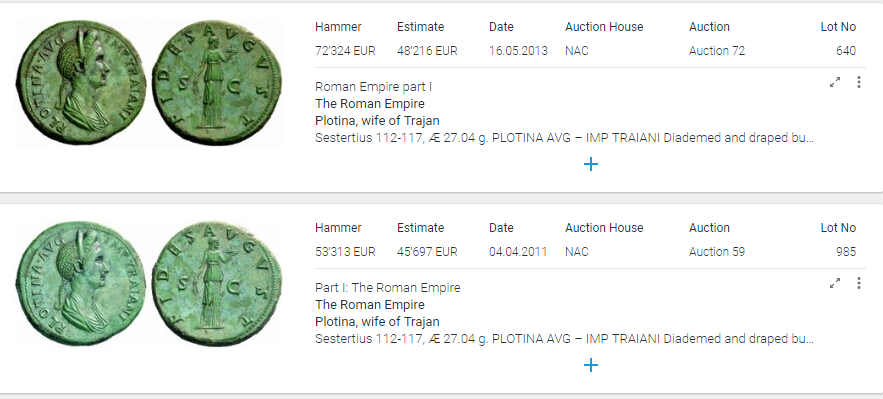Click lot number 640
The image size is (883, 399).
tap(846, 51)
